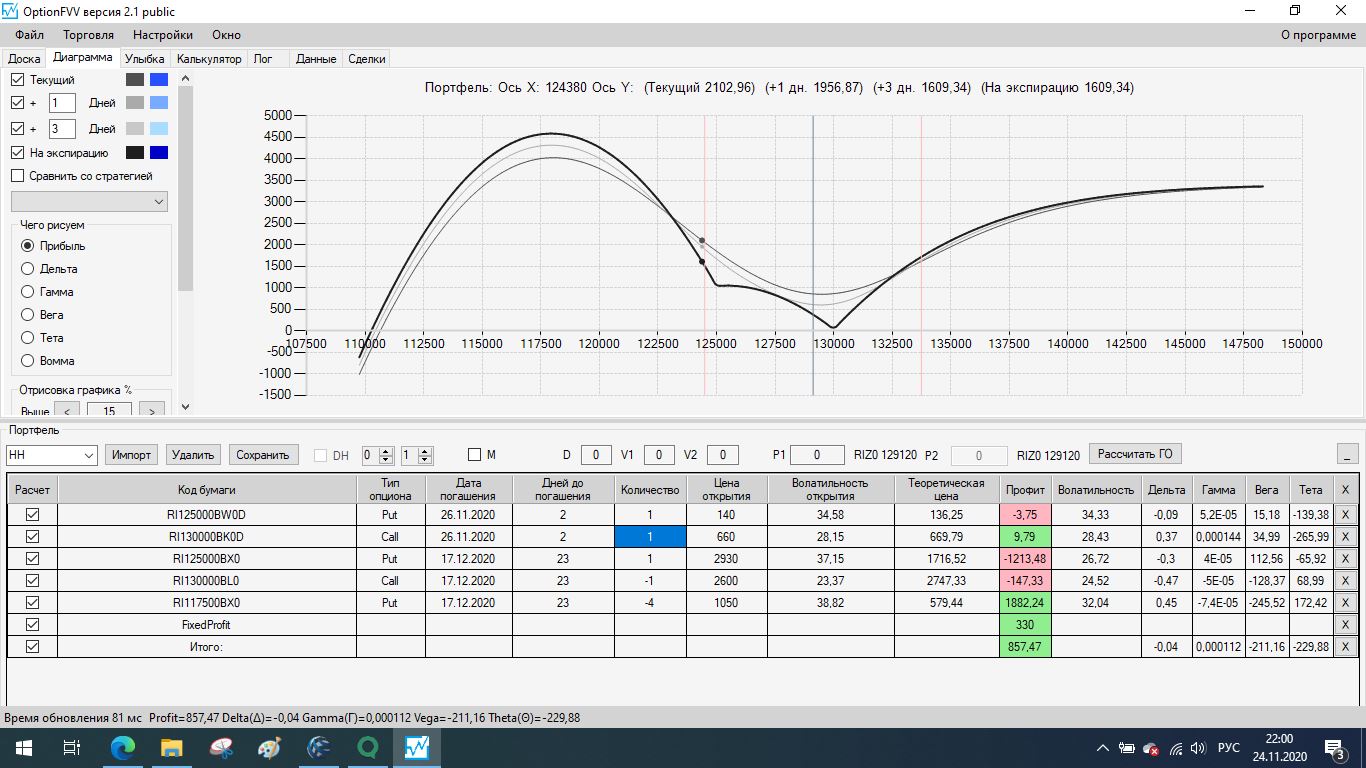Tick the M checkbox in portfolio toolbar
Viewport: 1366px width, 768px height.
[474, 455]
